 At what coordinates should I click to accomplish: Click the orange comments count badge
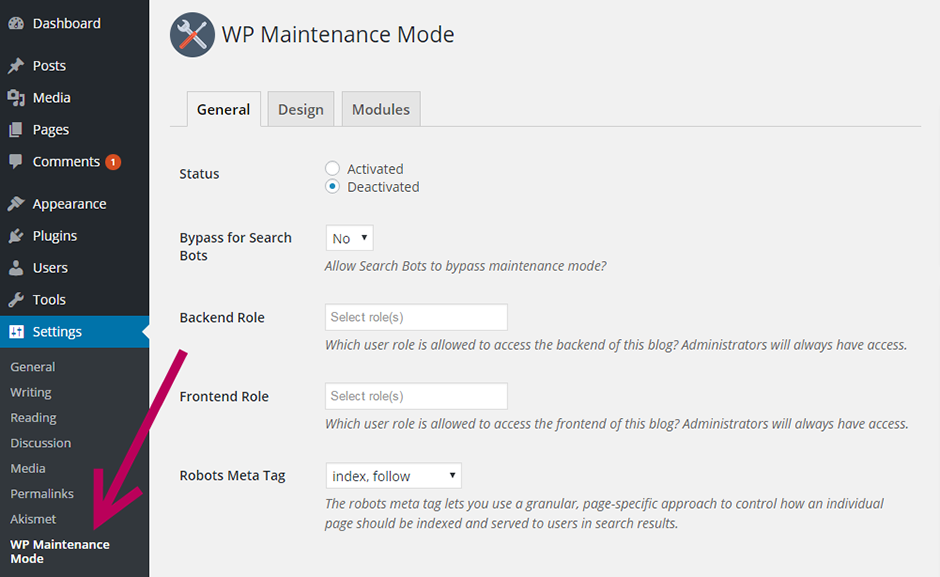tap(113, 162)
